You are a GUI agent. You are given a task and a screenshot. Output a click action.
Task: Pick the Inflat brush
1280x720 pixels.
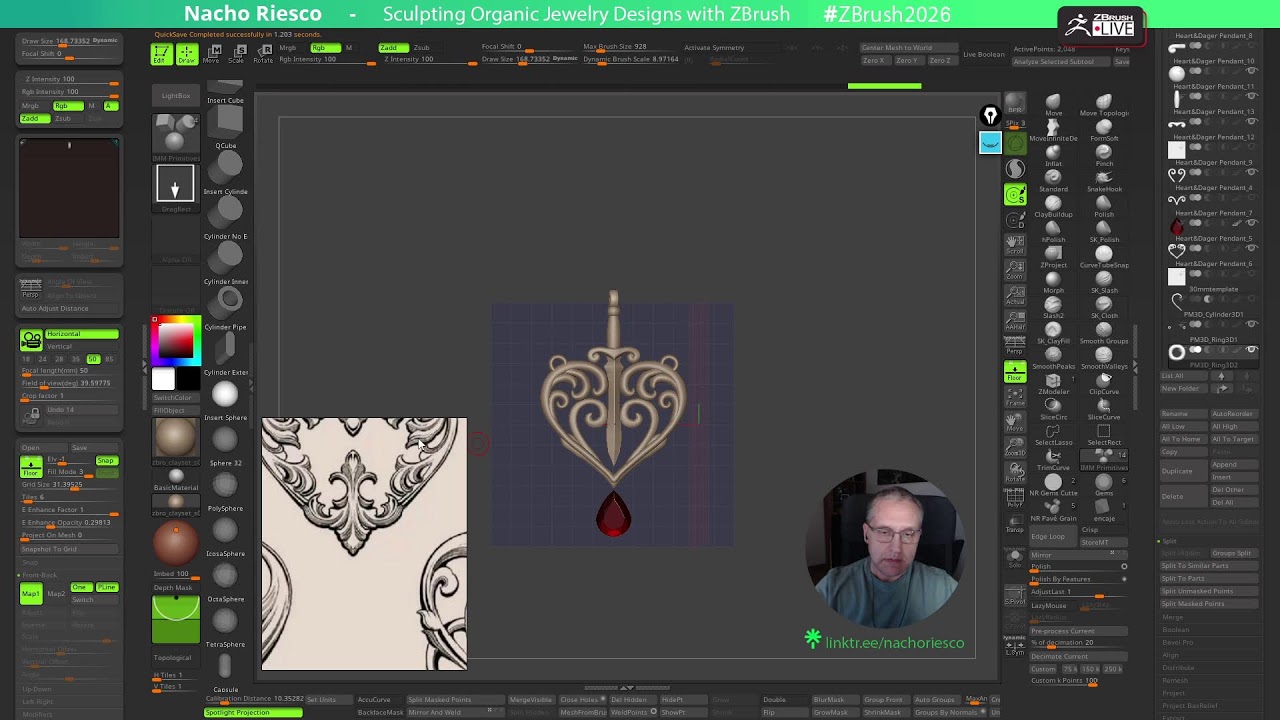tap(1053, 155)
